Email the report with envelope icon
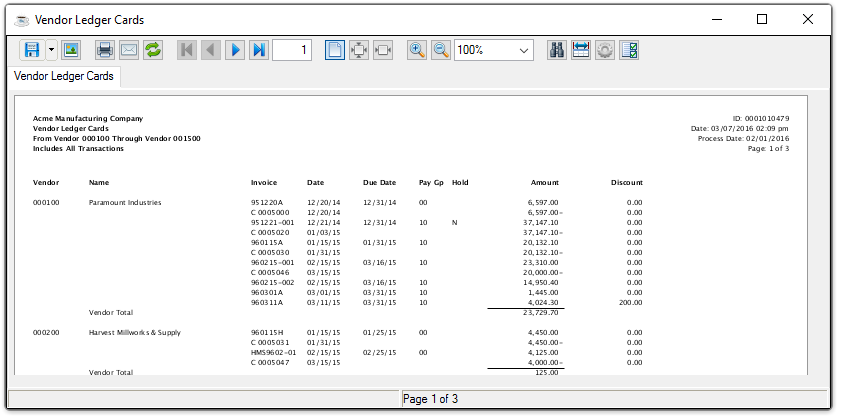The height and width of the screenshot is (419, 841). coord(129,50)
